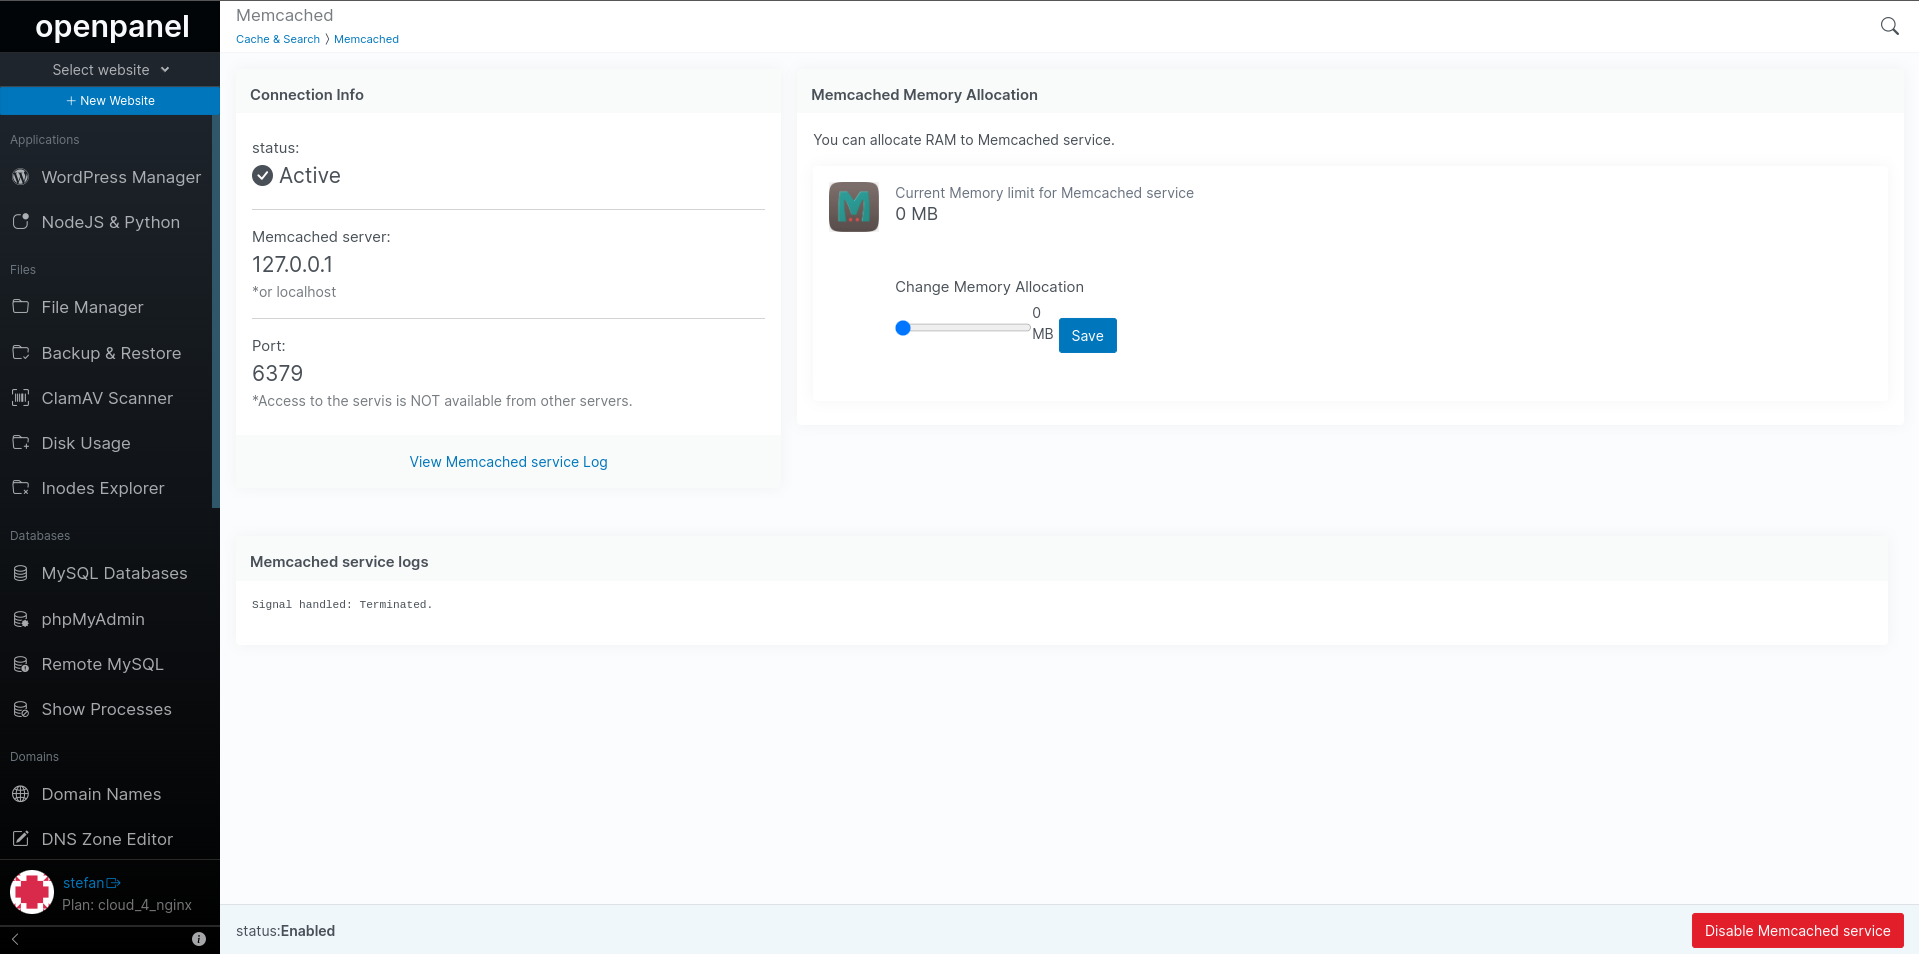Click the 127.0.0.1 server address
The height and width of the screenshot is (954, 1919).
coord(292,265)
